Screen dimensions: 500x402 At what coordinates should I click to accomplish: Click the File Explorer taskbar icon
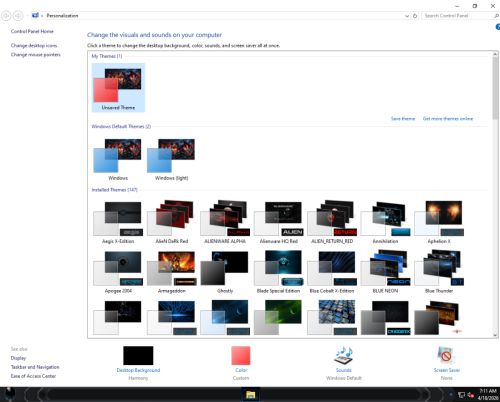[x=250, y=395]
